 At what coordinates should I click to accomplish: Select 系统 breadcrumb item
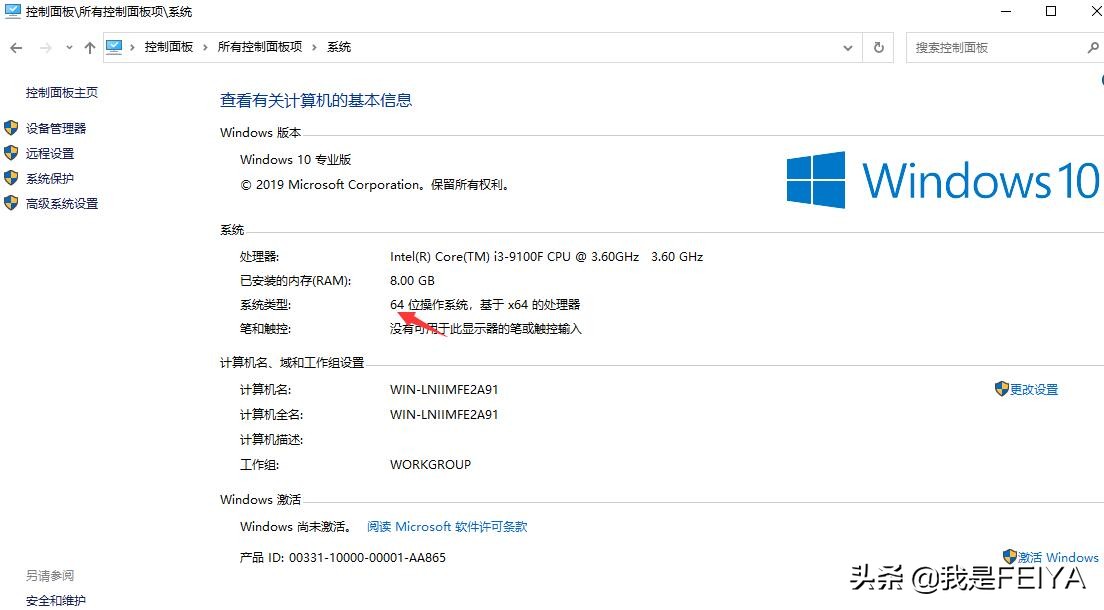pos(339,47)
